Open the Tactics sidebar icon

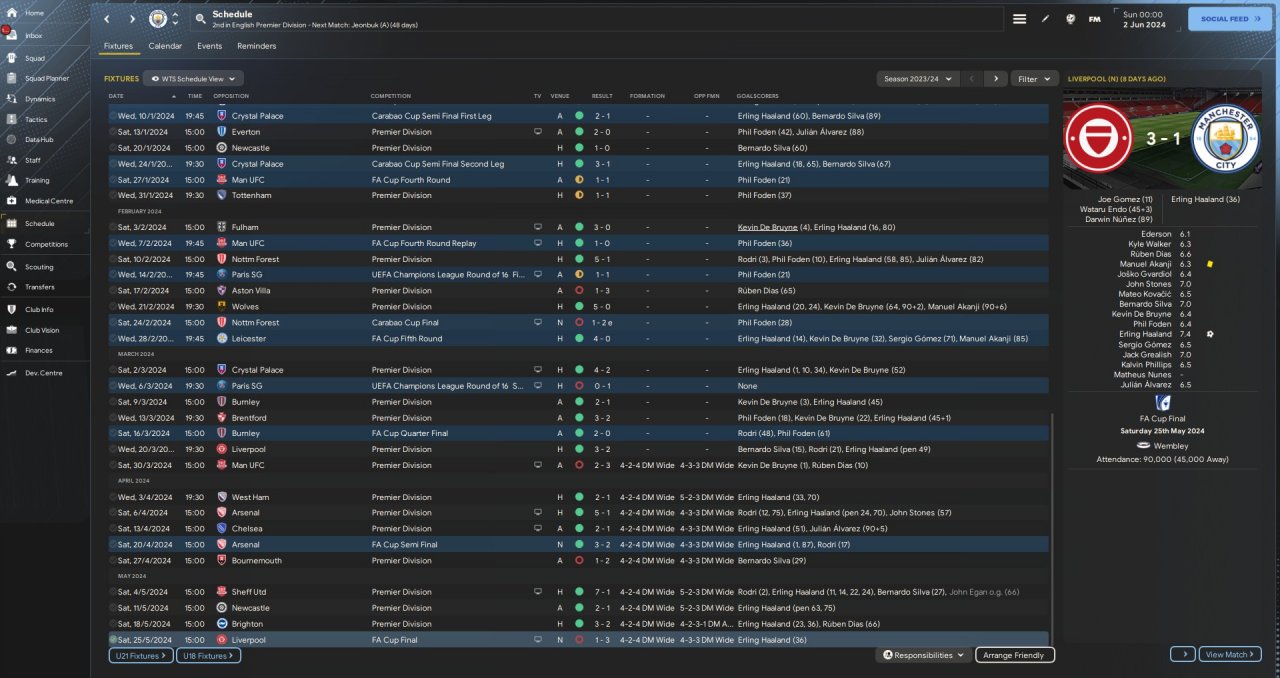[11, 119]
